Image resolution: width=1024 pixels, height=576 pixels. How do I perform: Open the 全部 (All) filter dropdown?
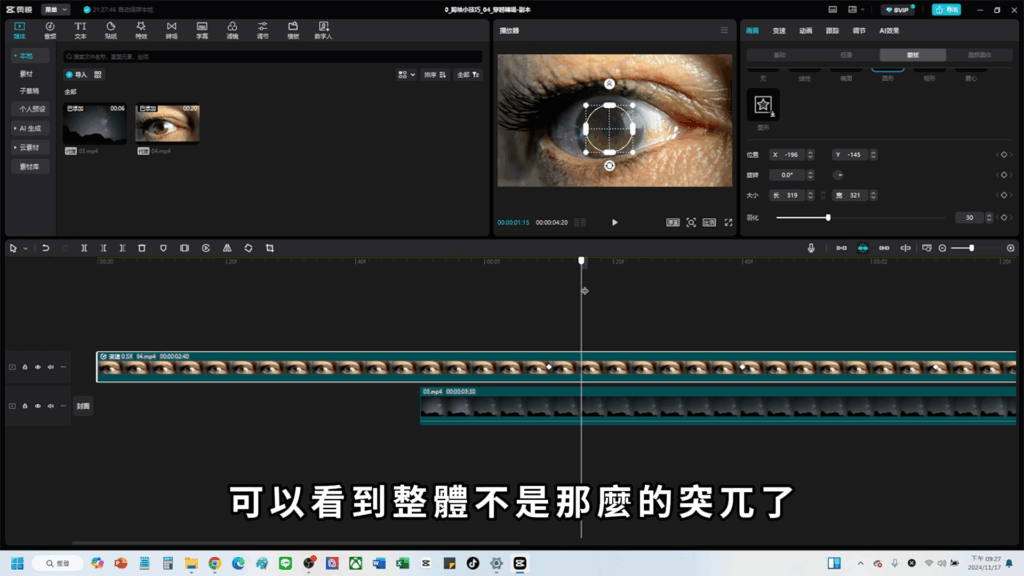click(x=468, y=75)
